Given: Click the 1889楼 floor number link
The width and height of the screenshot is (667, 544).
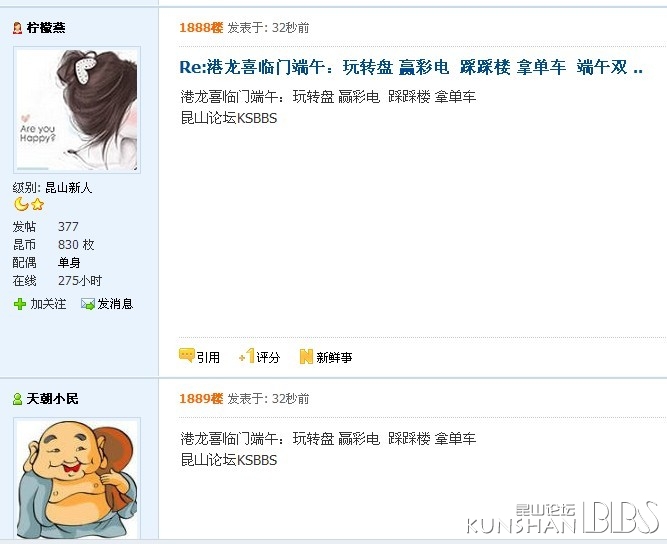Looking at the screenshot, I should 201,399.
